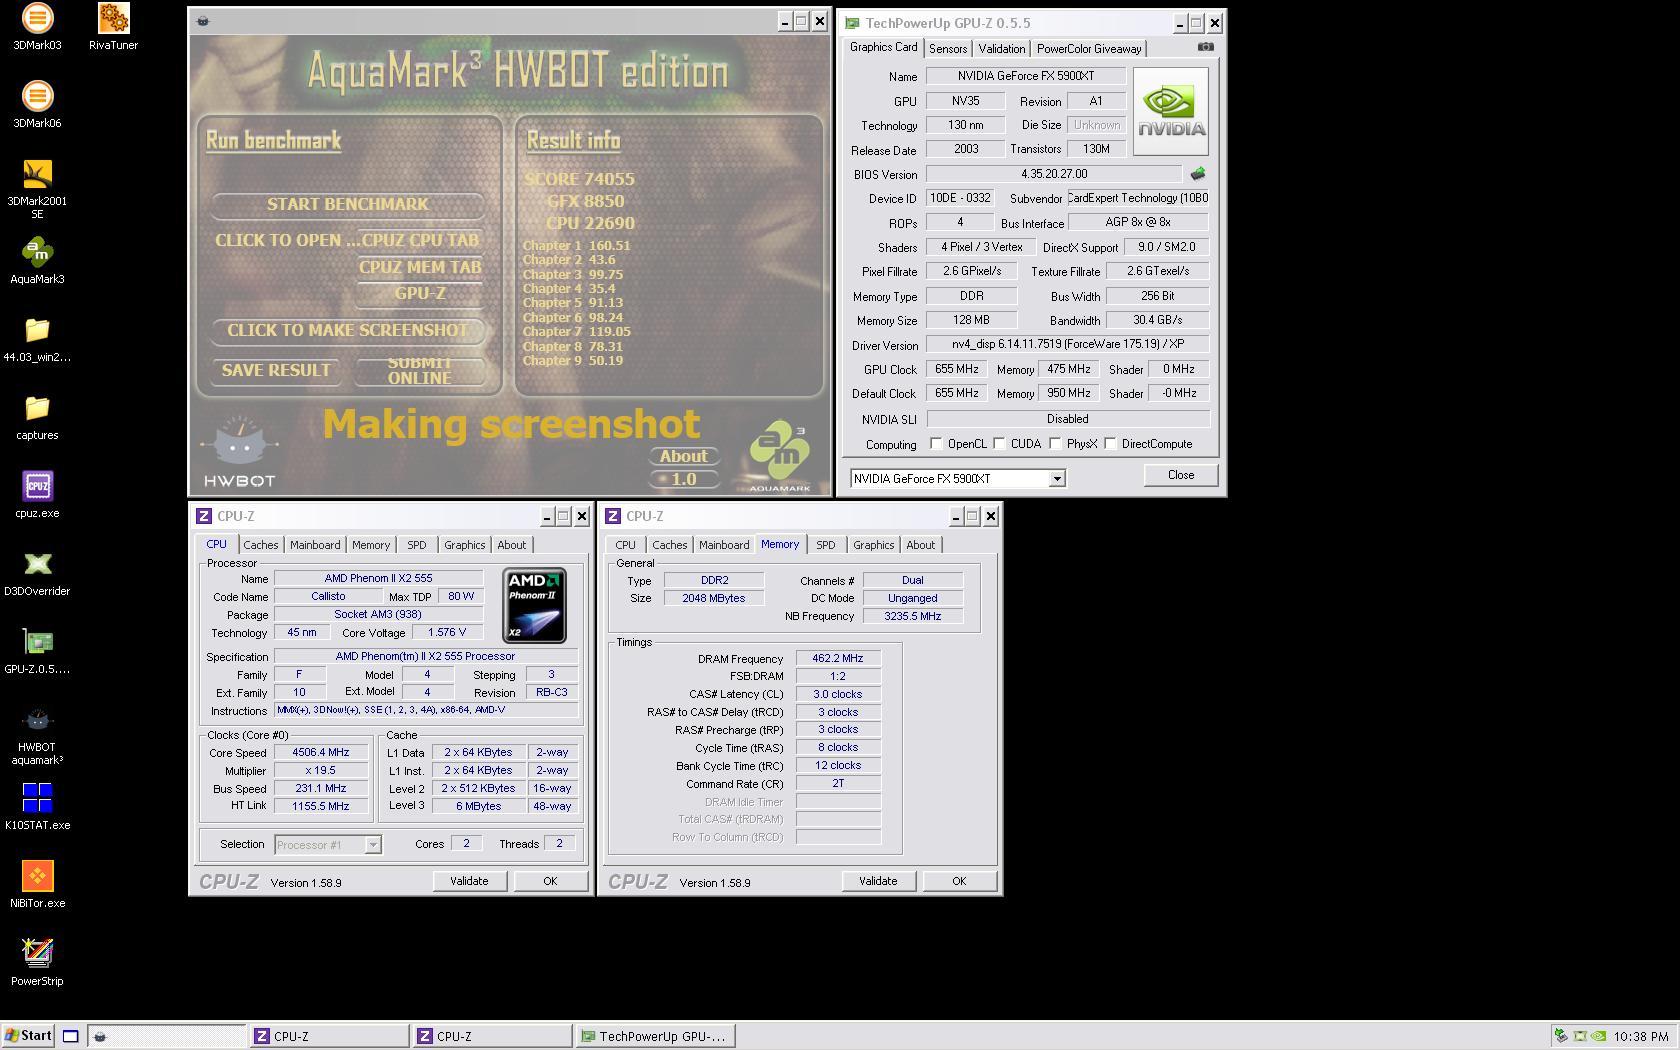
Task: Launch K10STAT.exe from the desktop
Action: pyautogui.click(x=37, y=807)
